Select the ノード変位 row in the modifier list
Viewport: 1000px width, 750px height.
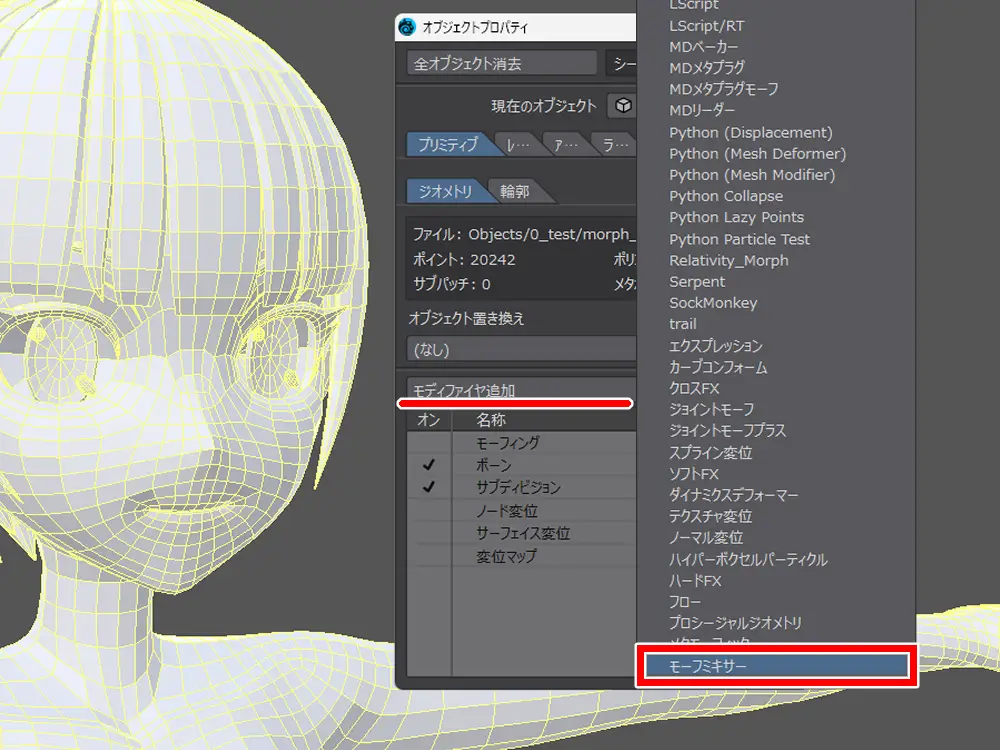tap(507, 511)
